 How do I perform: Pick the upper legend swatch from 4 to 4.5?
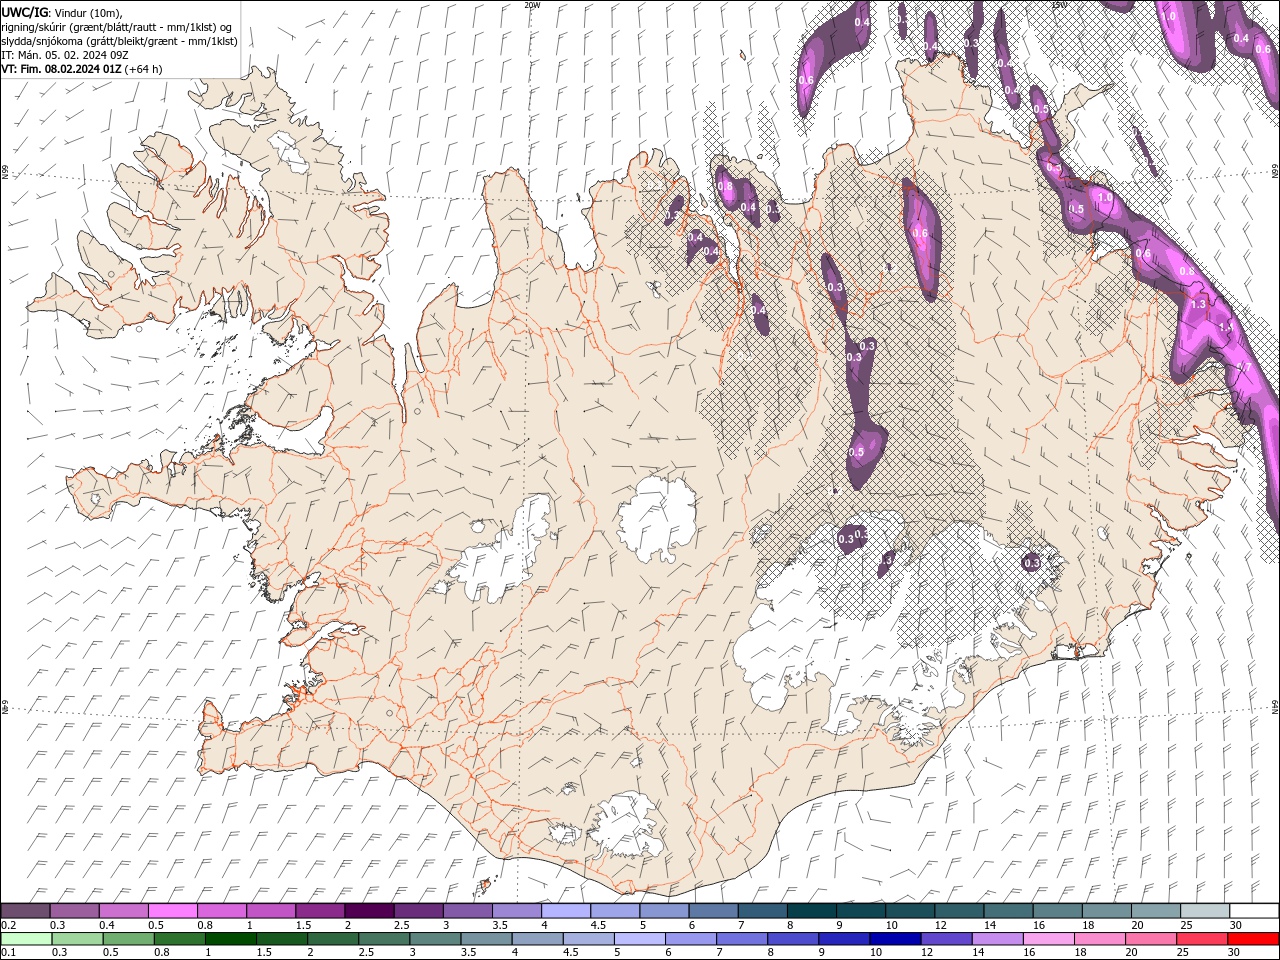tap(566, 911)
